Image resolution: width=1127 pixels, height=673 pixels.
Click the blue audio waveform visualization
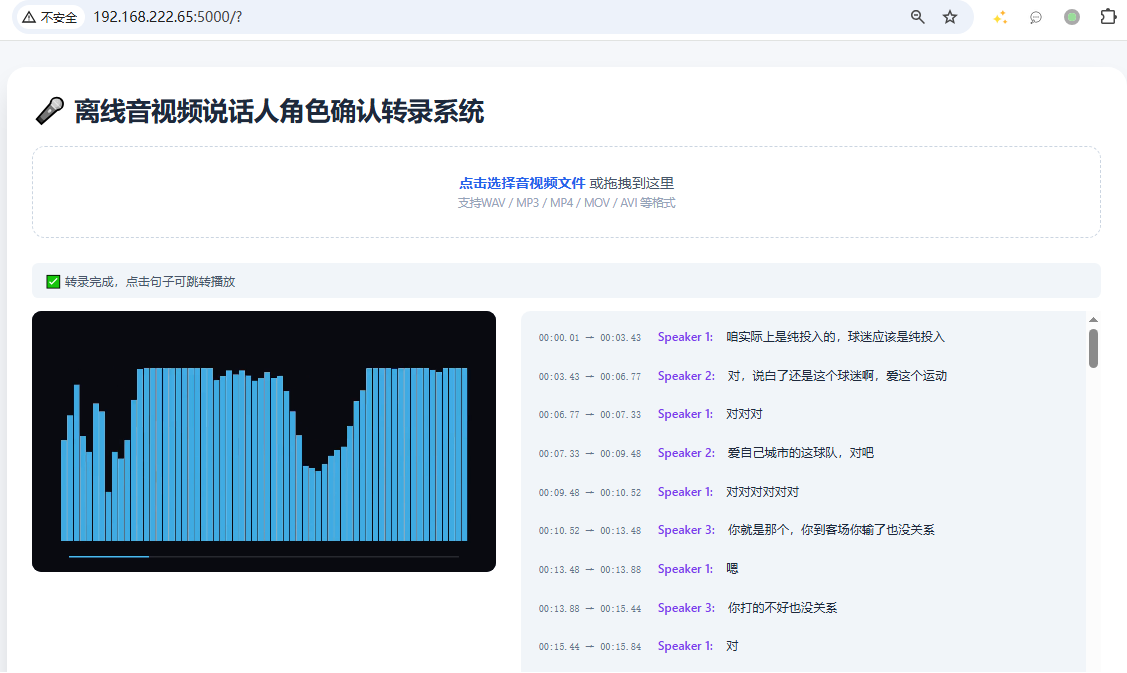tap(264, 454)
